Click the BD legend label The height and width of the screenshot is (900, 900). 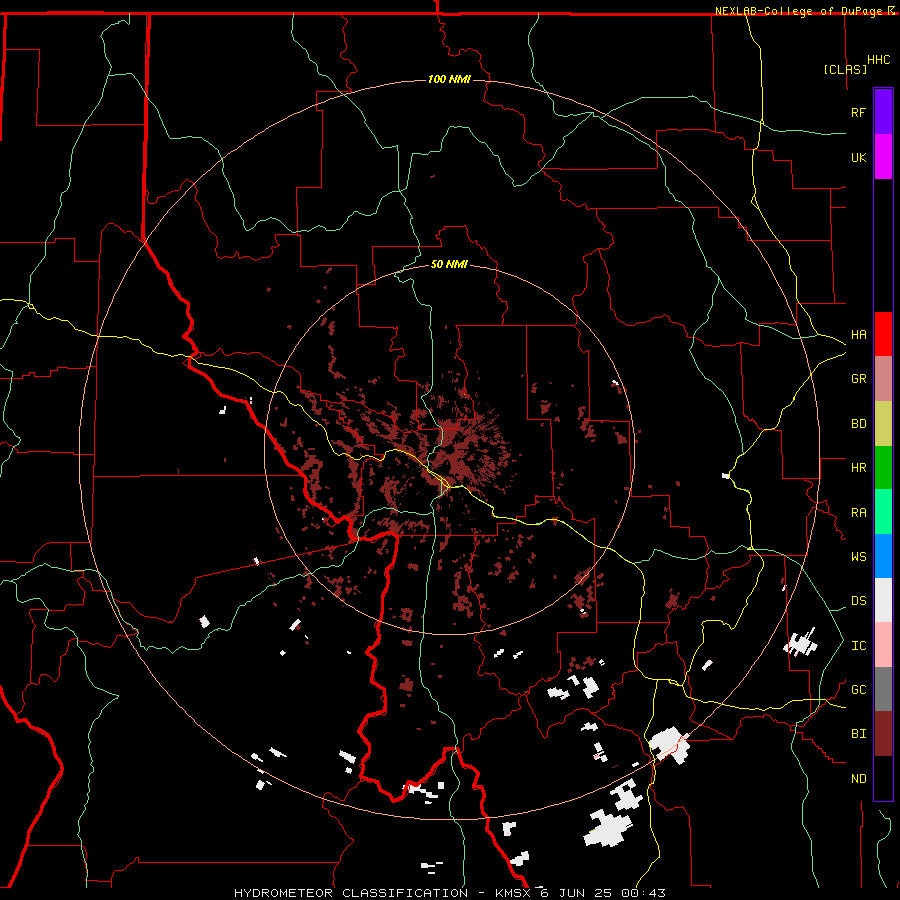point(858,424)
